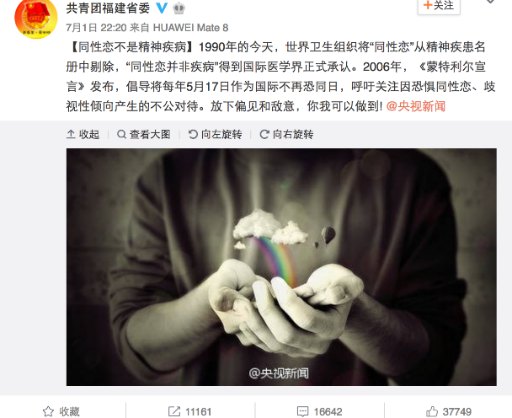Click the crown membership badge icon
This screenshot has height=418, width=512.
pyautogui.click(x=179, y=8)
